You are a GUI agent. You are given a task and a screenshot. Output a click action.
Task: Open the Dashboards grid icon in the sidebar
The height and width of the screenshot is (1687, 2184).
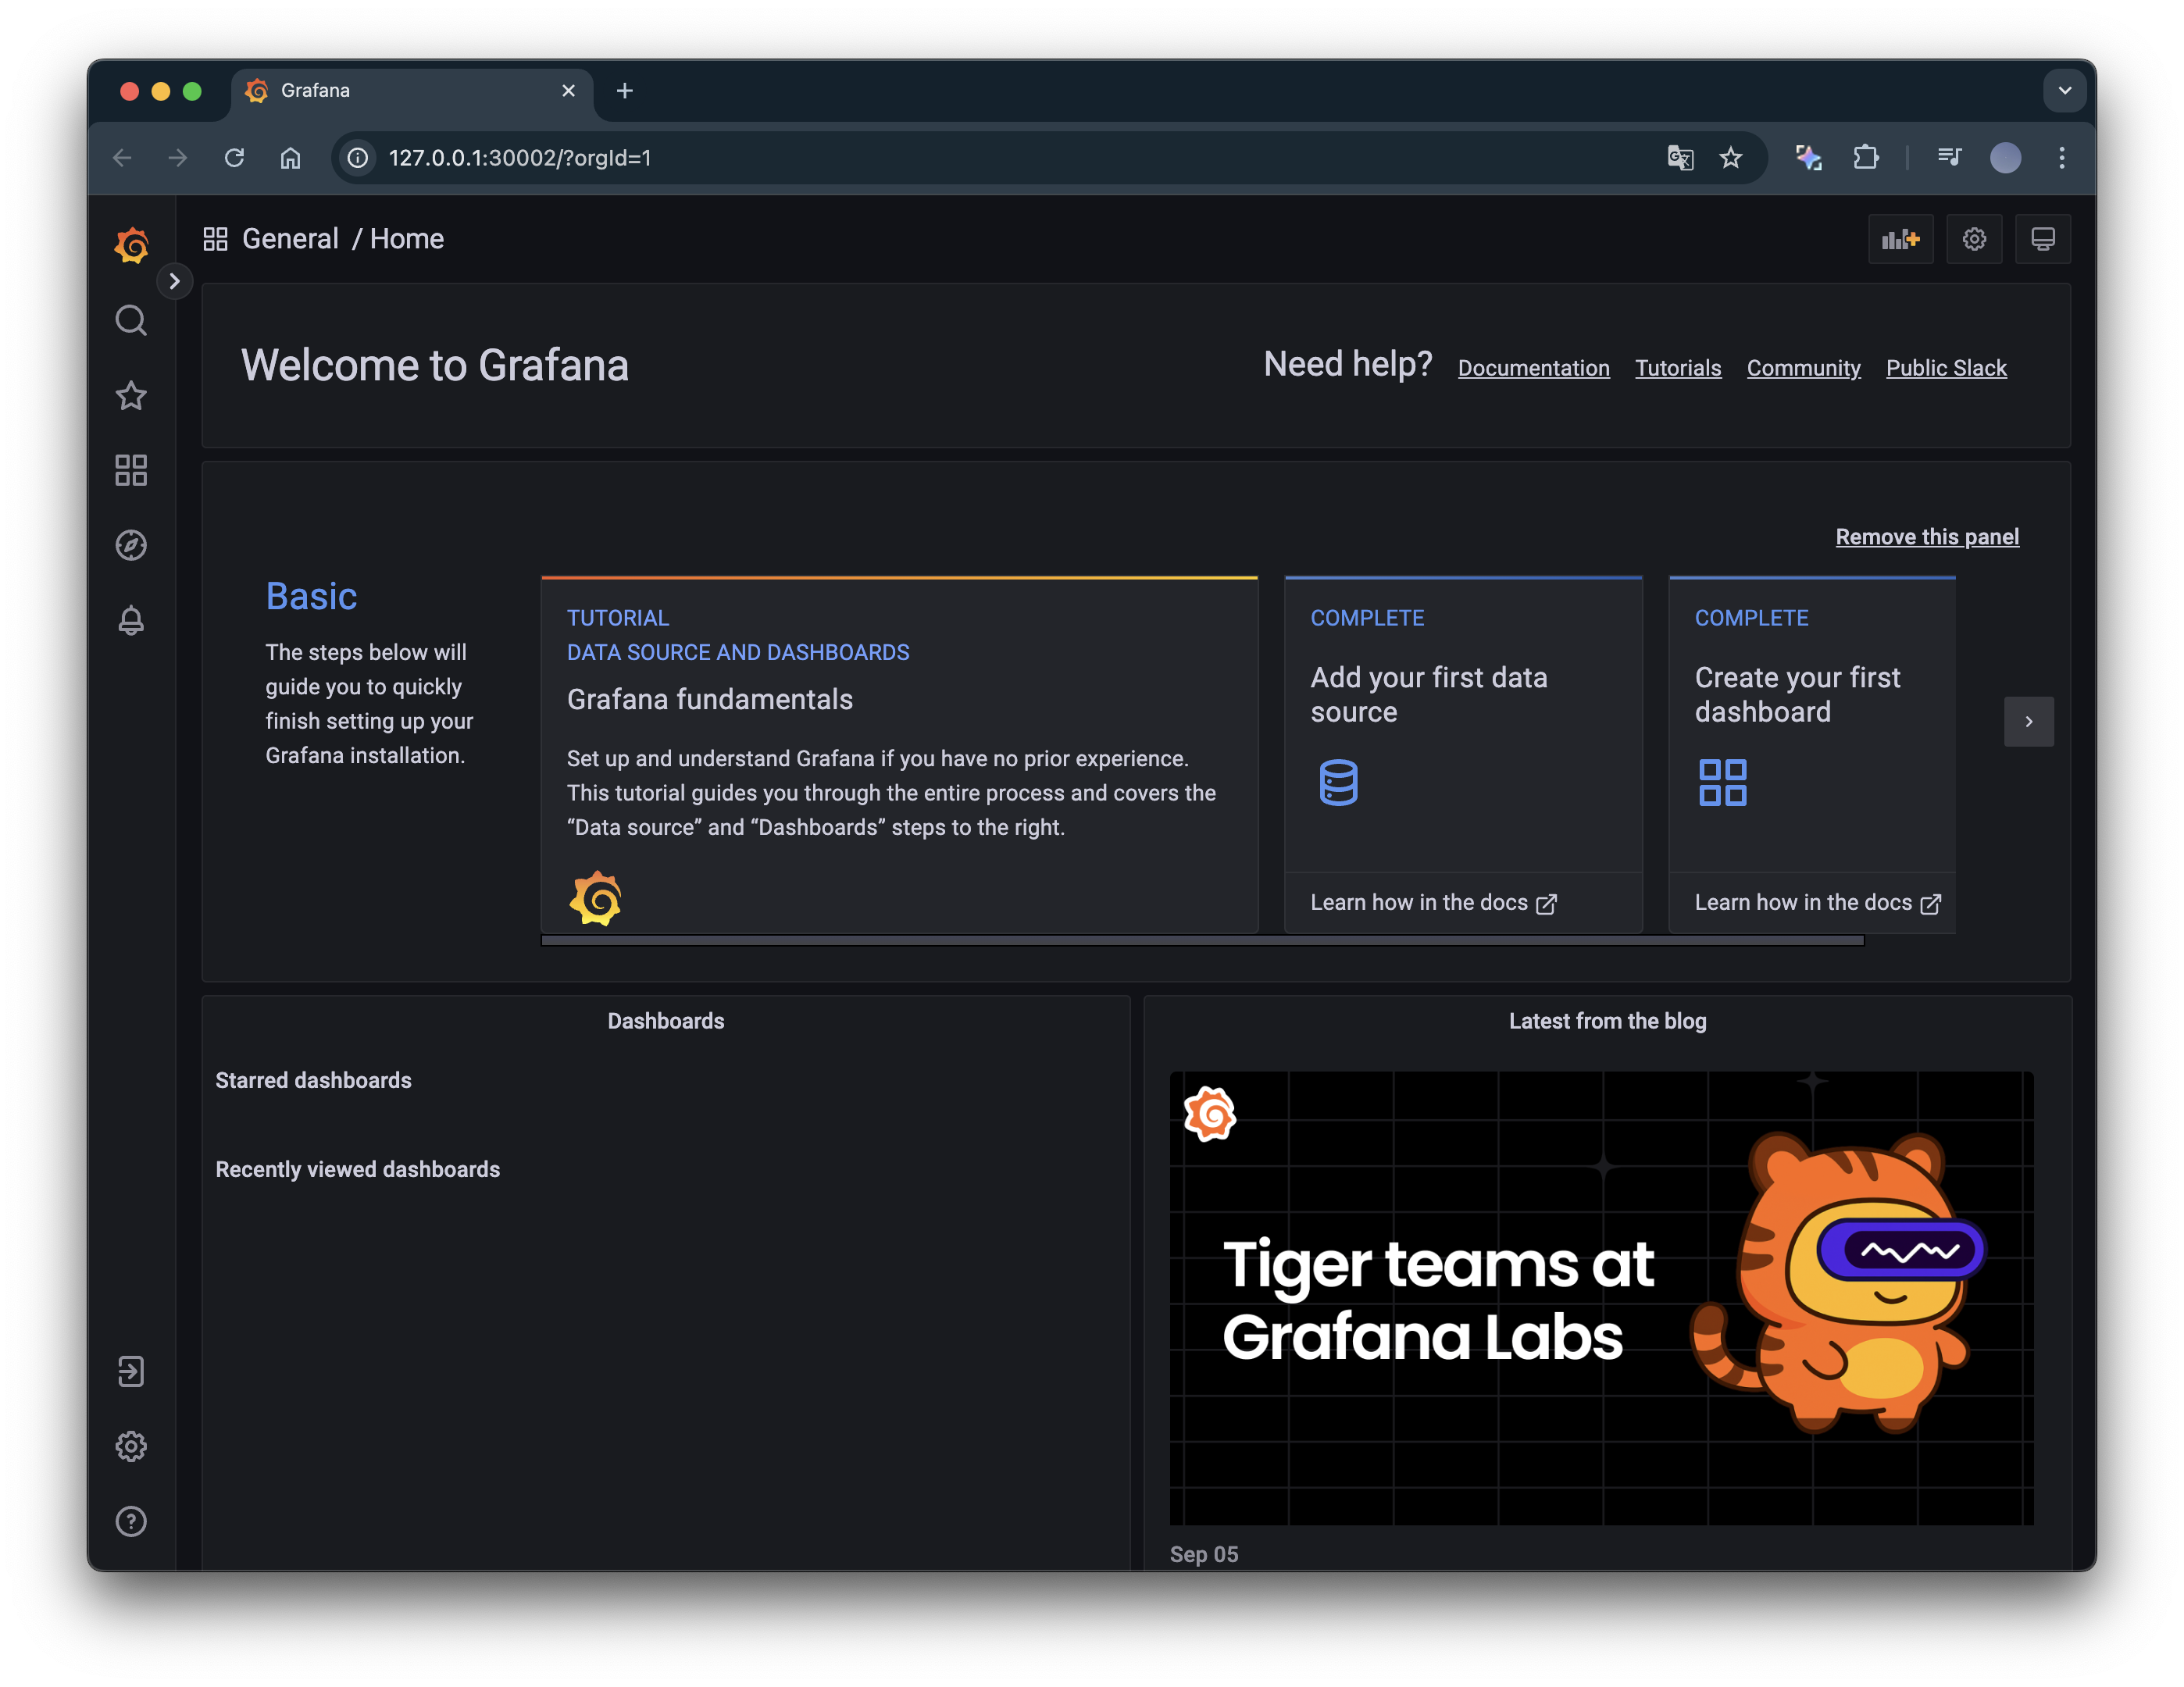tap(131, 470)
